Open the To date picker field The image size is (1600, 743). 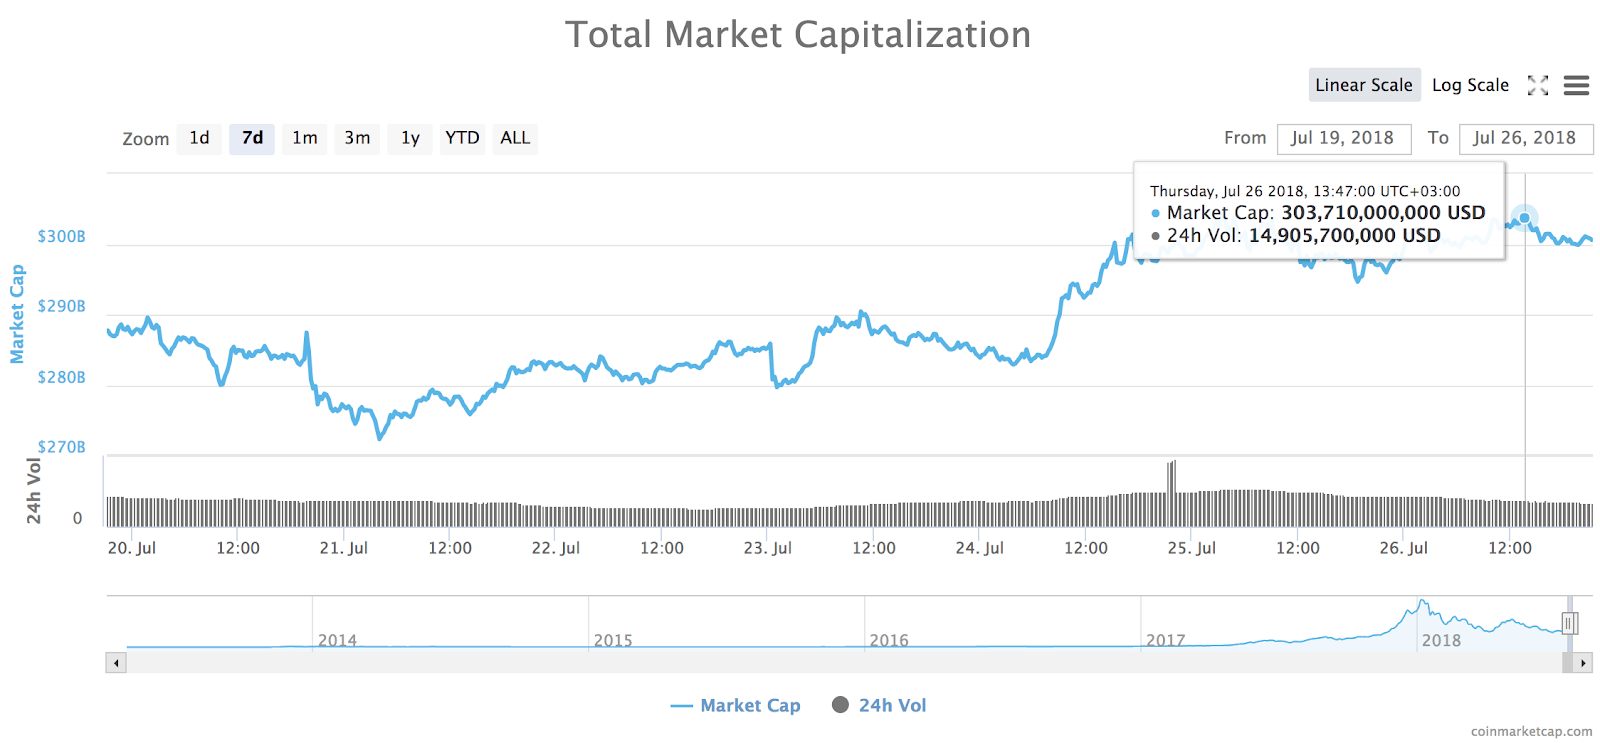[x=1527, y=138]
